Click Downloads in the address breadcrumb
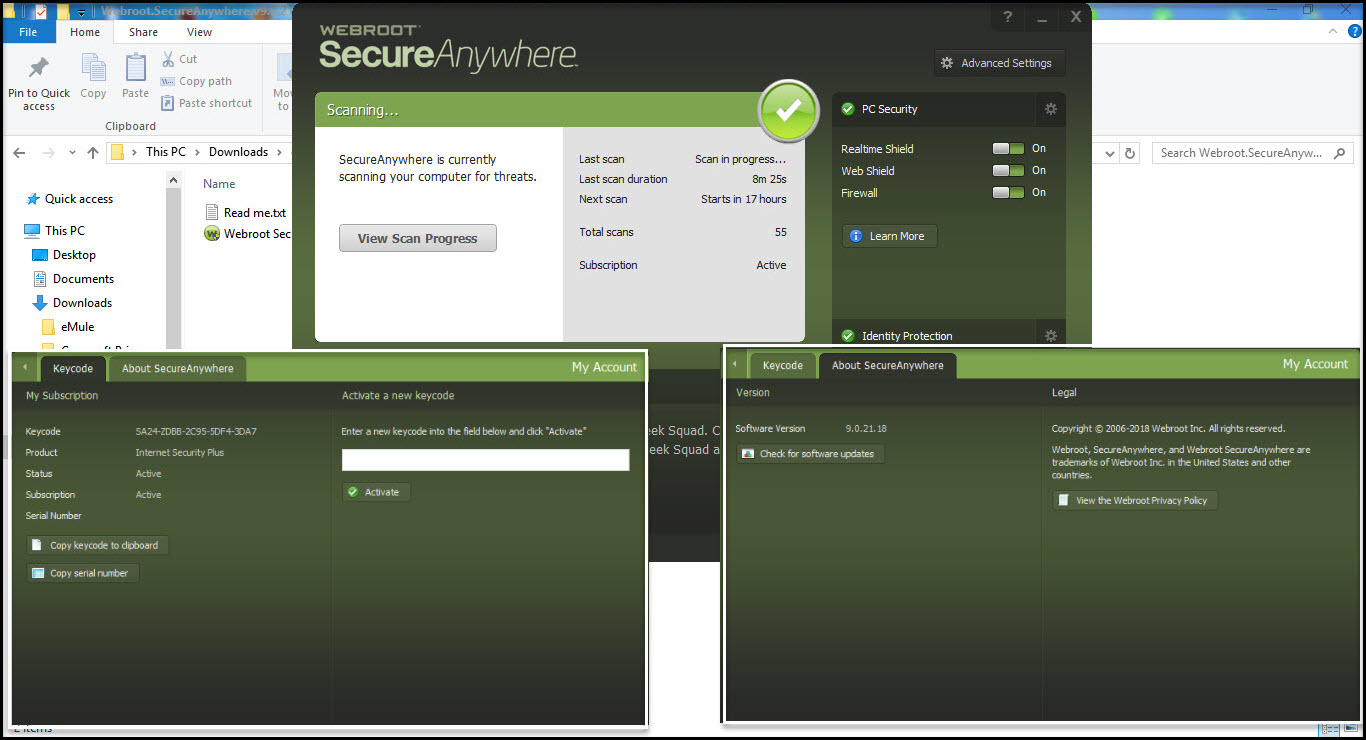This screenshot has width=1366, height=740. pyautogui.click(x=238, y=152)
